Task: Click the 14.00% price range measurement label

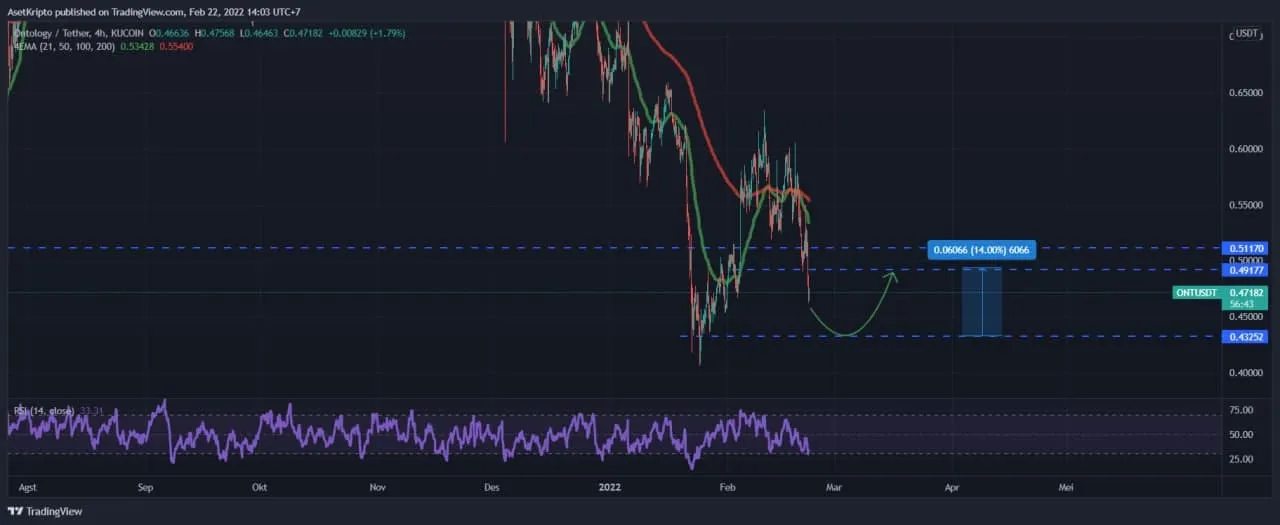Action: click(x=981, y=250)
